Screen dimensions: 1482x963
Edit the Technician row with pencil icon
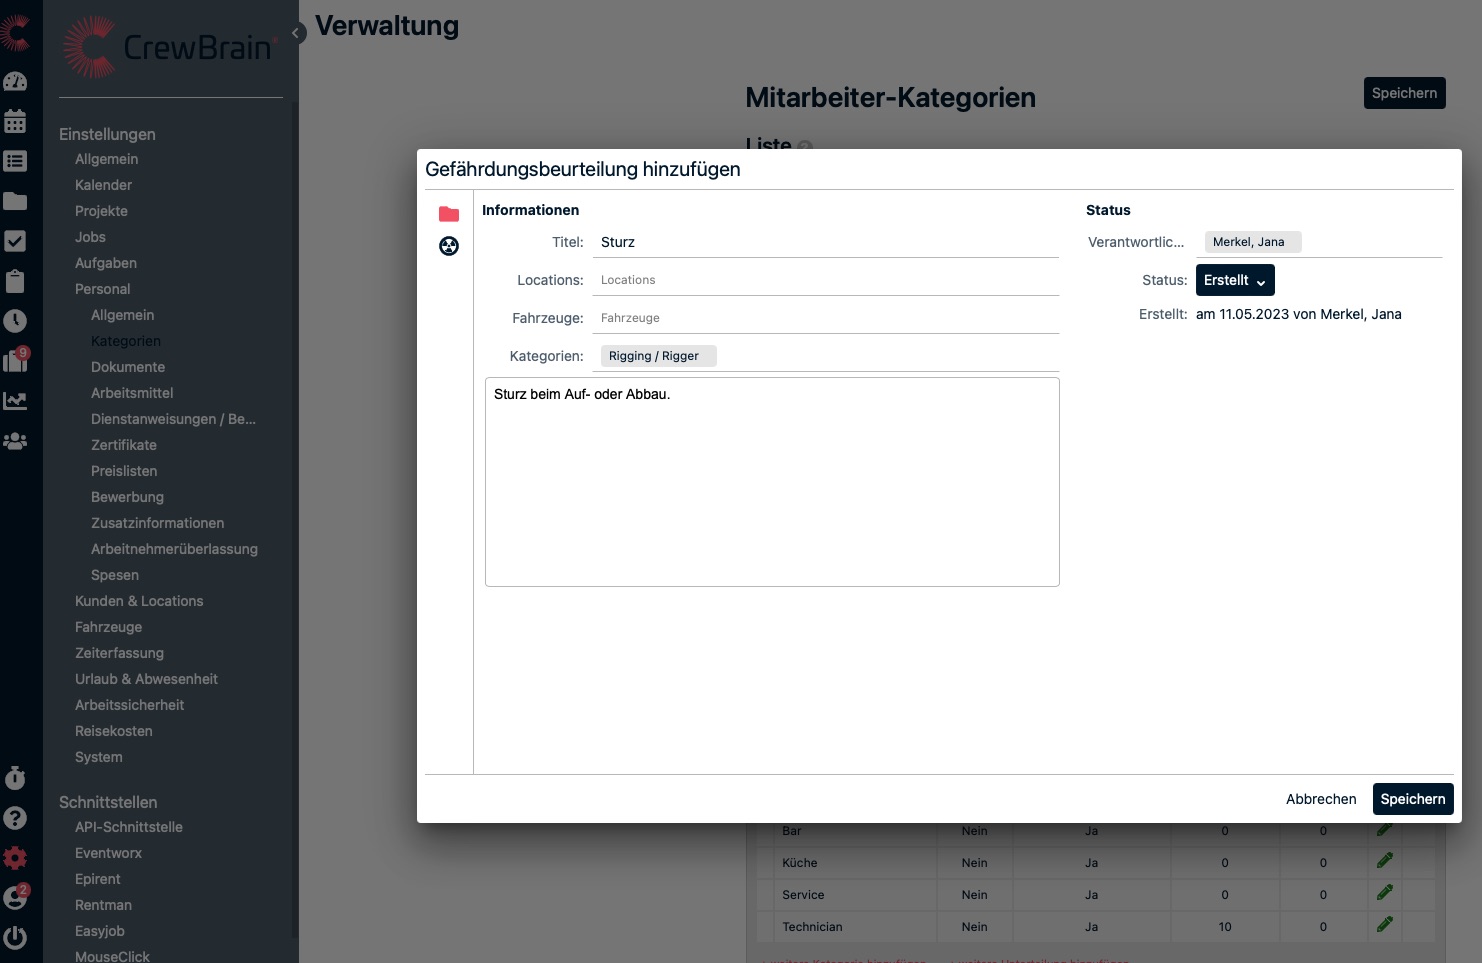tap(1384, 925)
